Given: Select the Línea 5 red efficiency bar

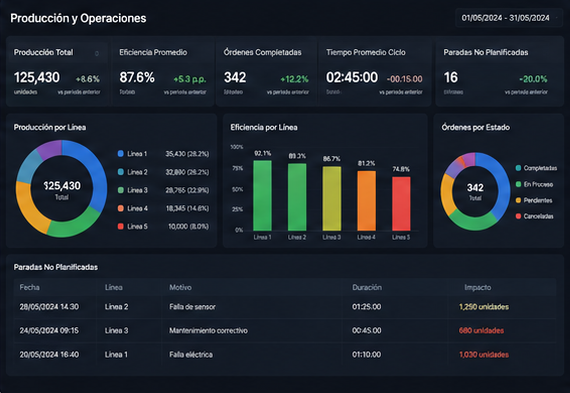Looking at the screenshot, I should [x=401, y=204].
